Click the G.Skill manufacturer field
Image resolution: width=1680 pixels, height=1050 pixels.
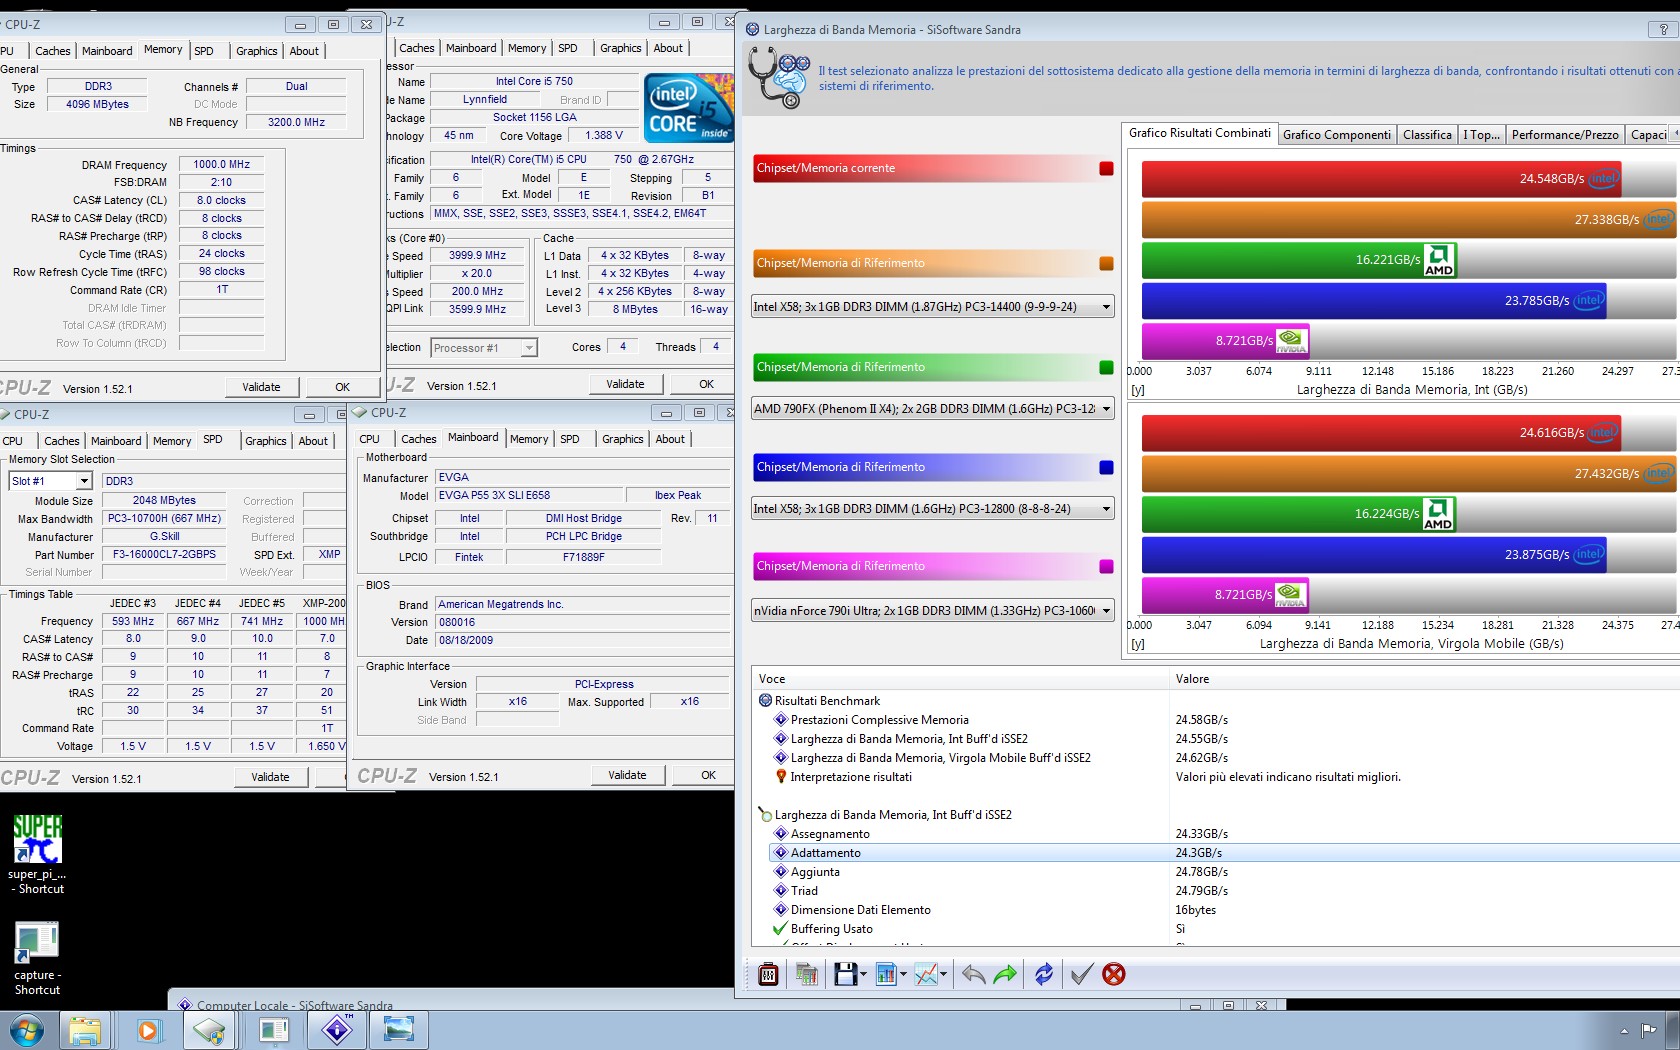pos(165,537)
